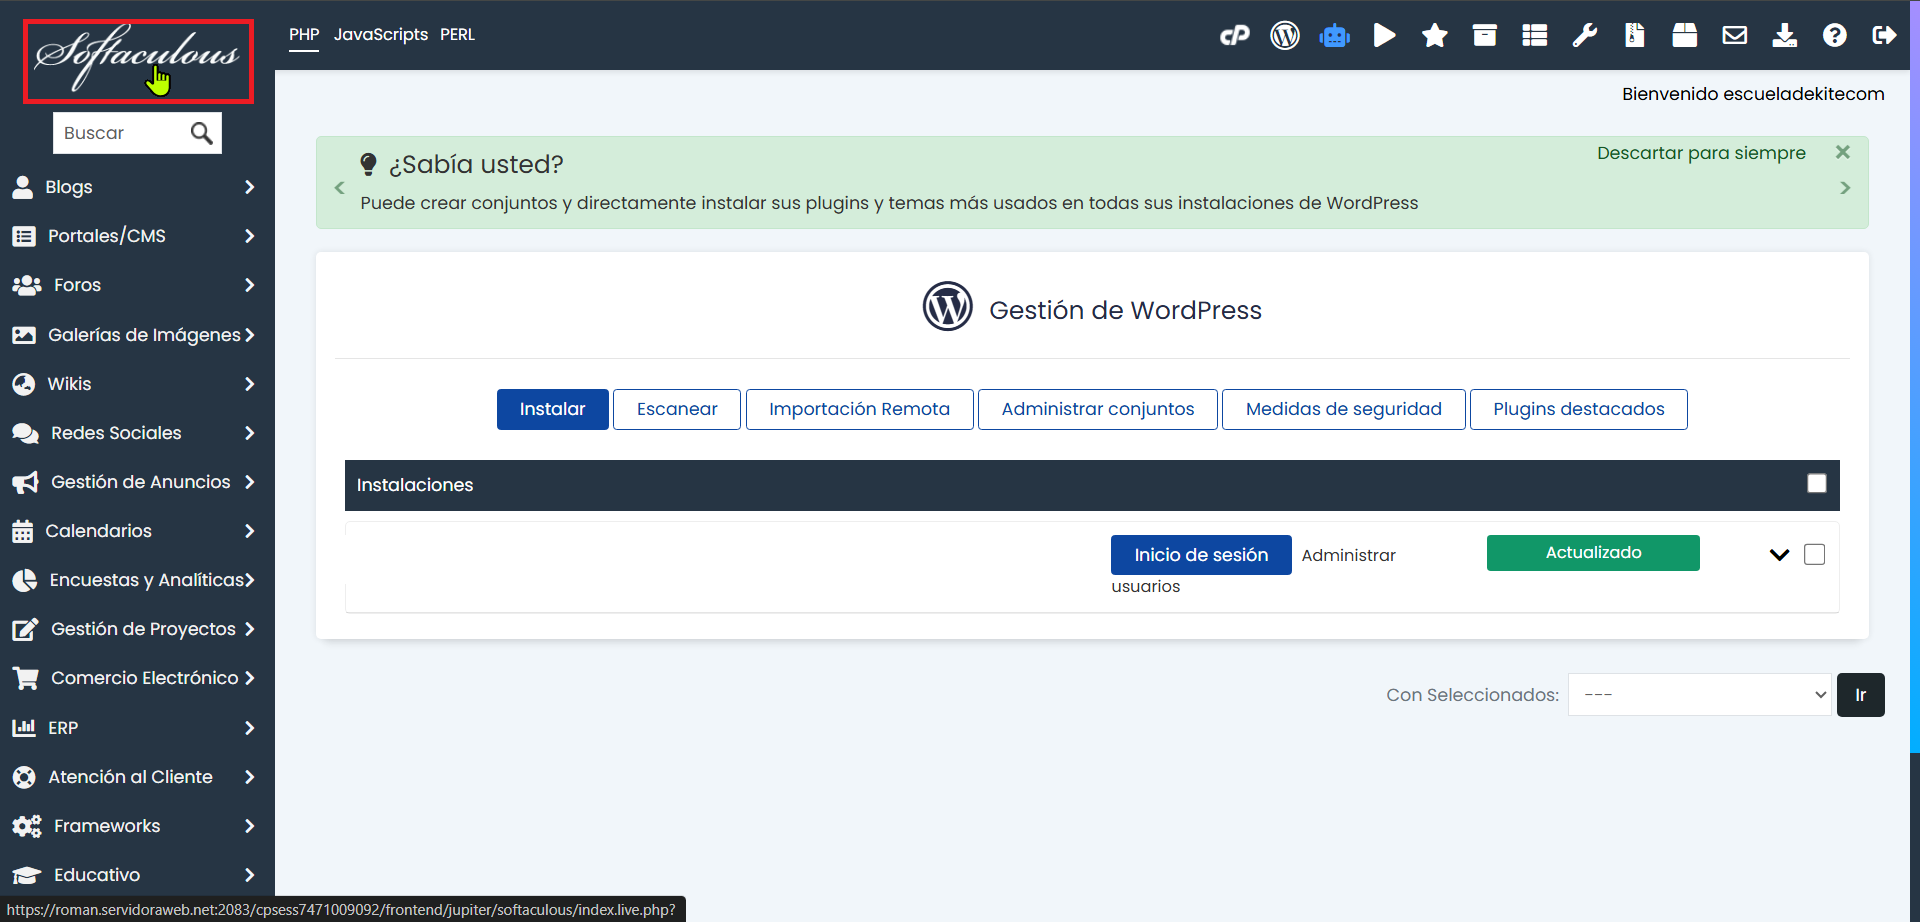This screenshot has width=1920, height=922.
Task: Open Medidas de seguridad
Action: click(1344, 409)
